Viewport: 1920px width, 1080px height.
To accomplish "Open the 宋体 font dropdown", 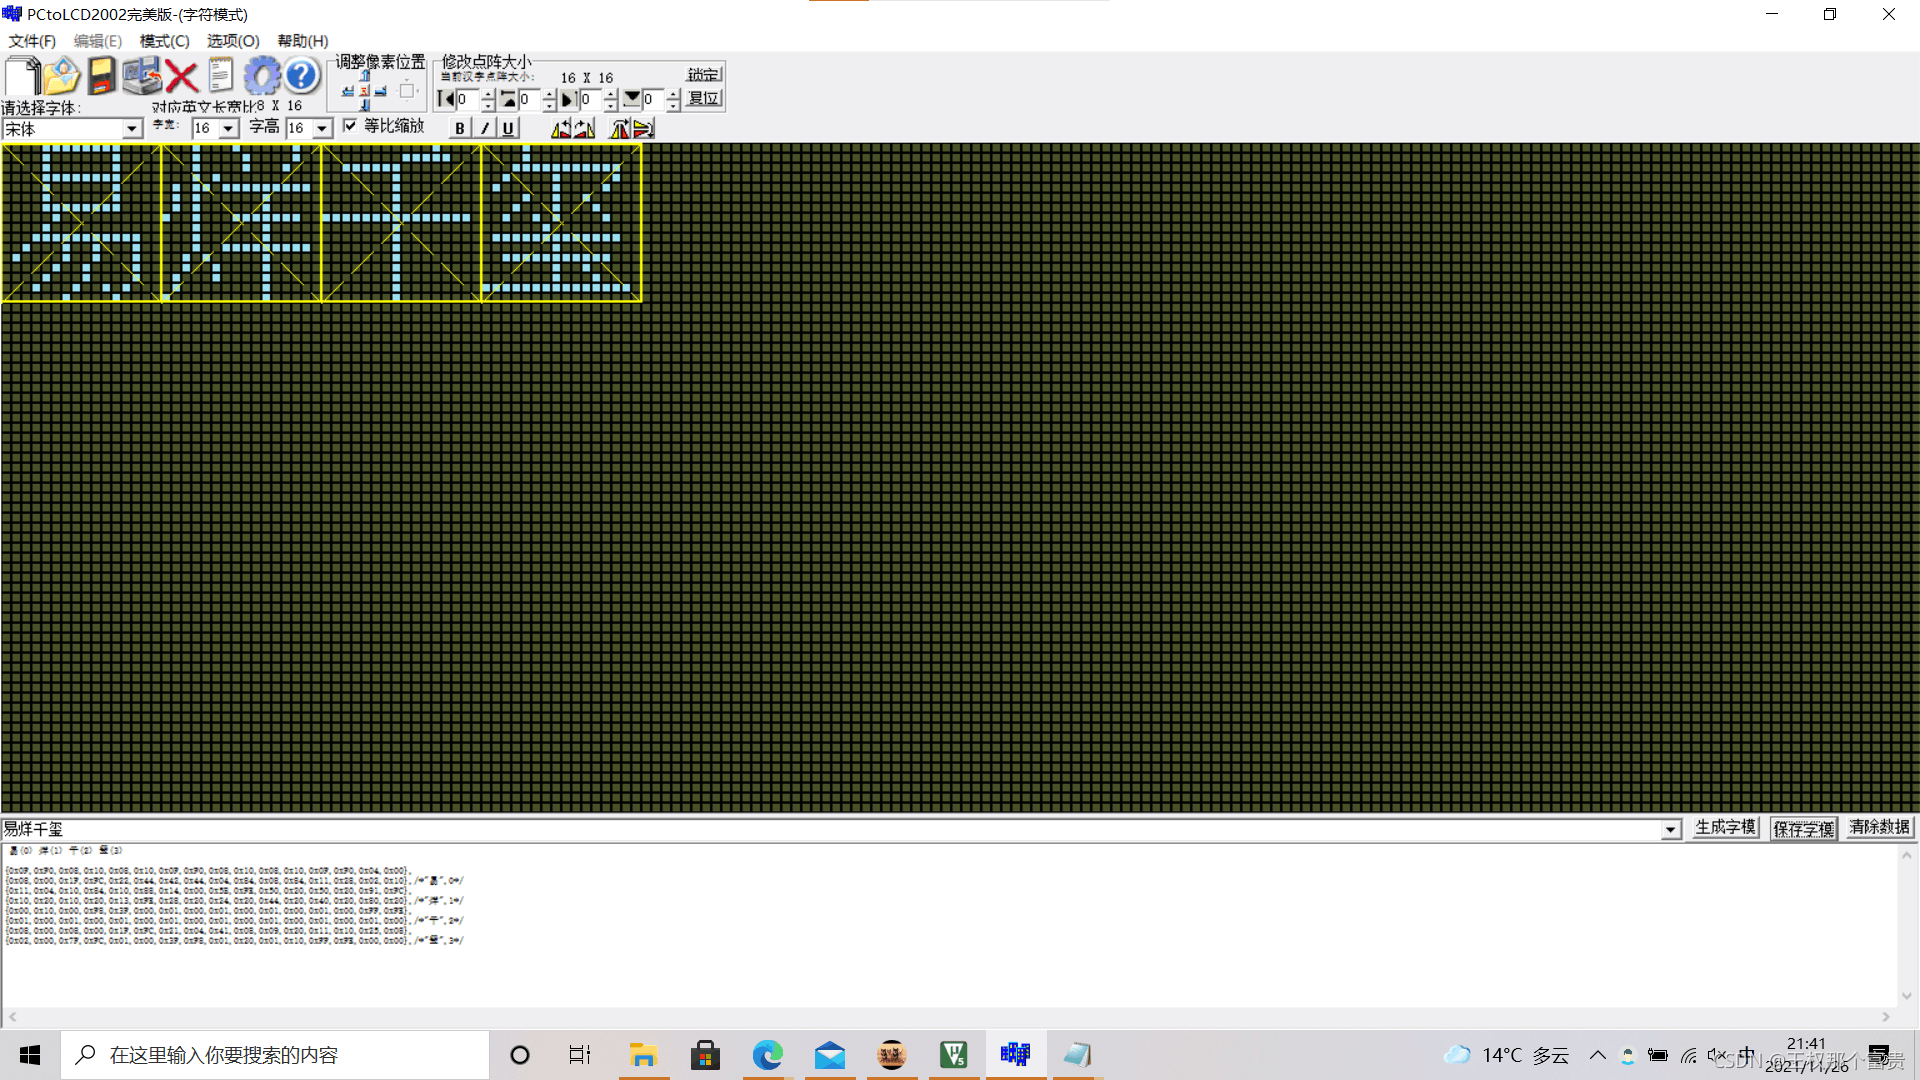I will pos(131,129).
